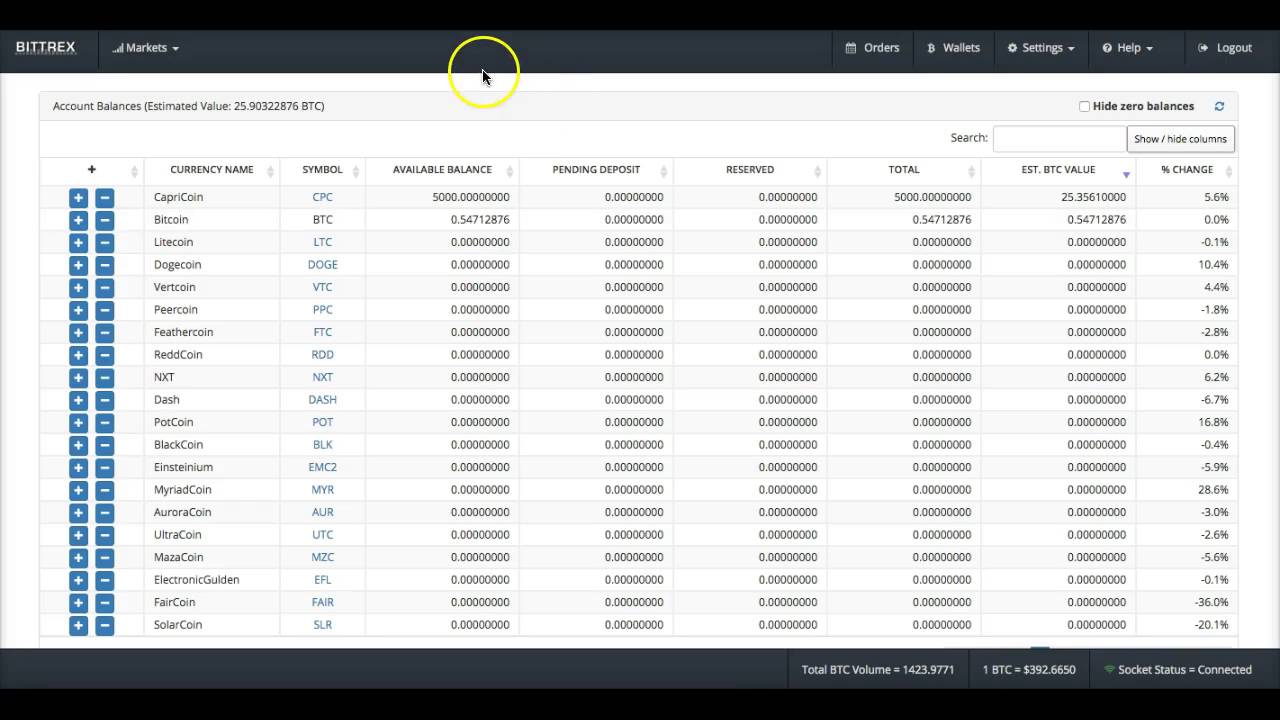This screenshot has height=720, width=1280.
Task: Click the 25.35610000 BTC value cell
Action: [1093, 197]
